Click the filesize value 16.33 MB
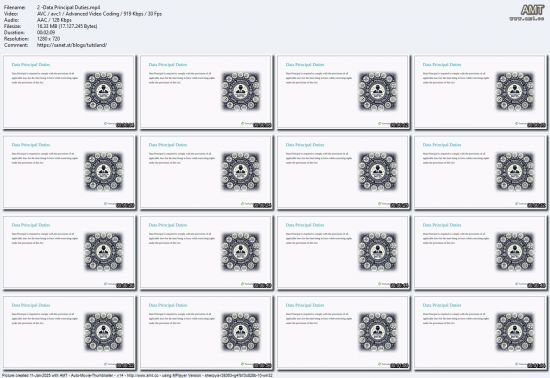550x378 pixels. 67,26
